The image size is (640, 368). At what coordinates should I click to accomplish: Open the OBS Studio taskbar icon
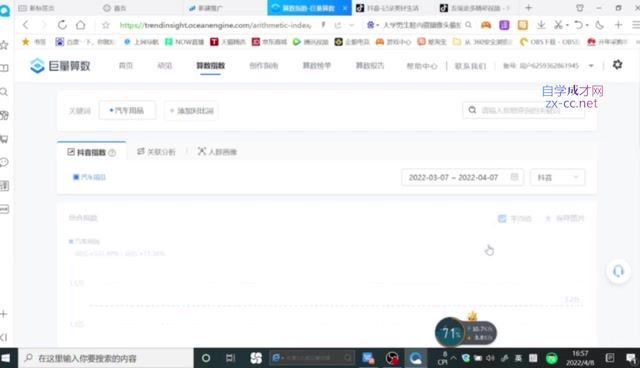click(392, 358)
